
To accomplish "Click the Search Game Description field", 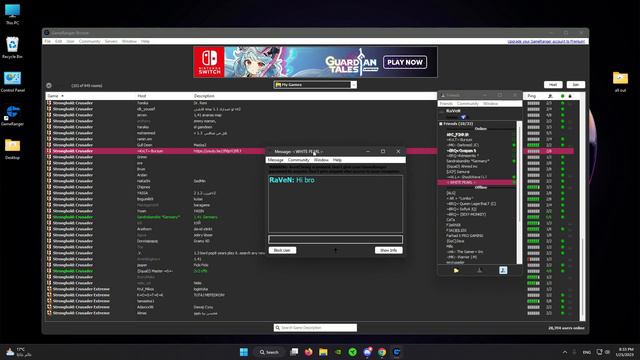I will [315, 327].
